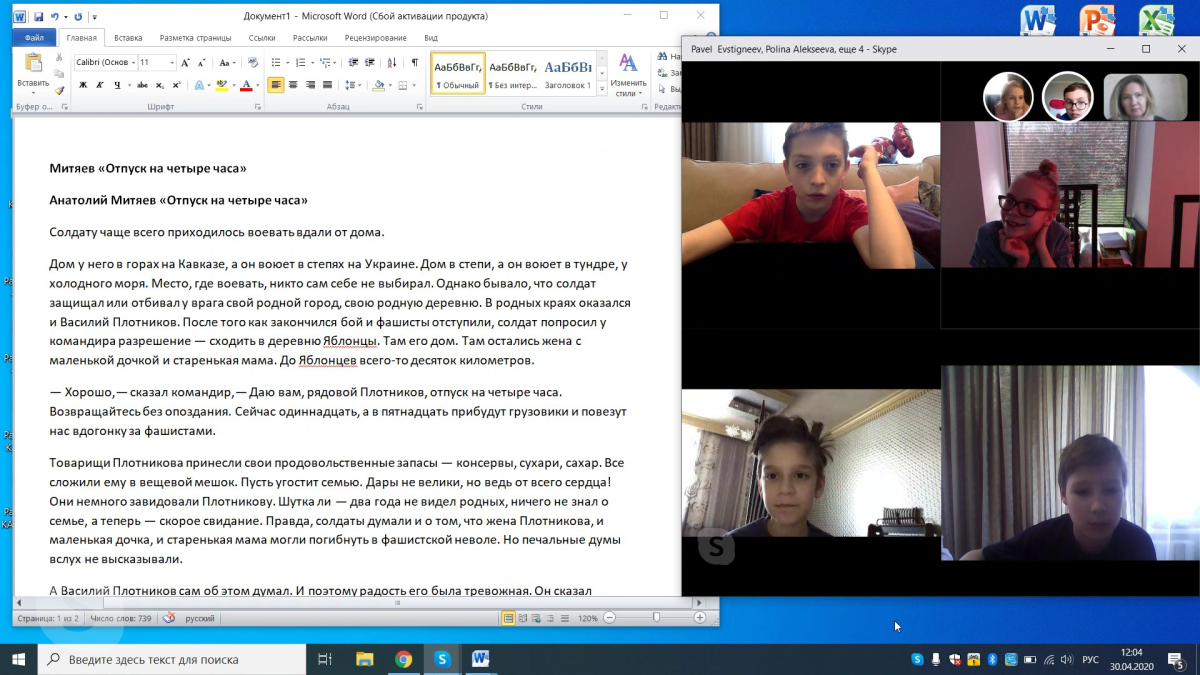Click the text highlight color button
The height and width of the screenshot is (675, 1200).
222,85
